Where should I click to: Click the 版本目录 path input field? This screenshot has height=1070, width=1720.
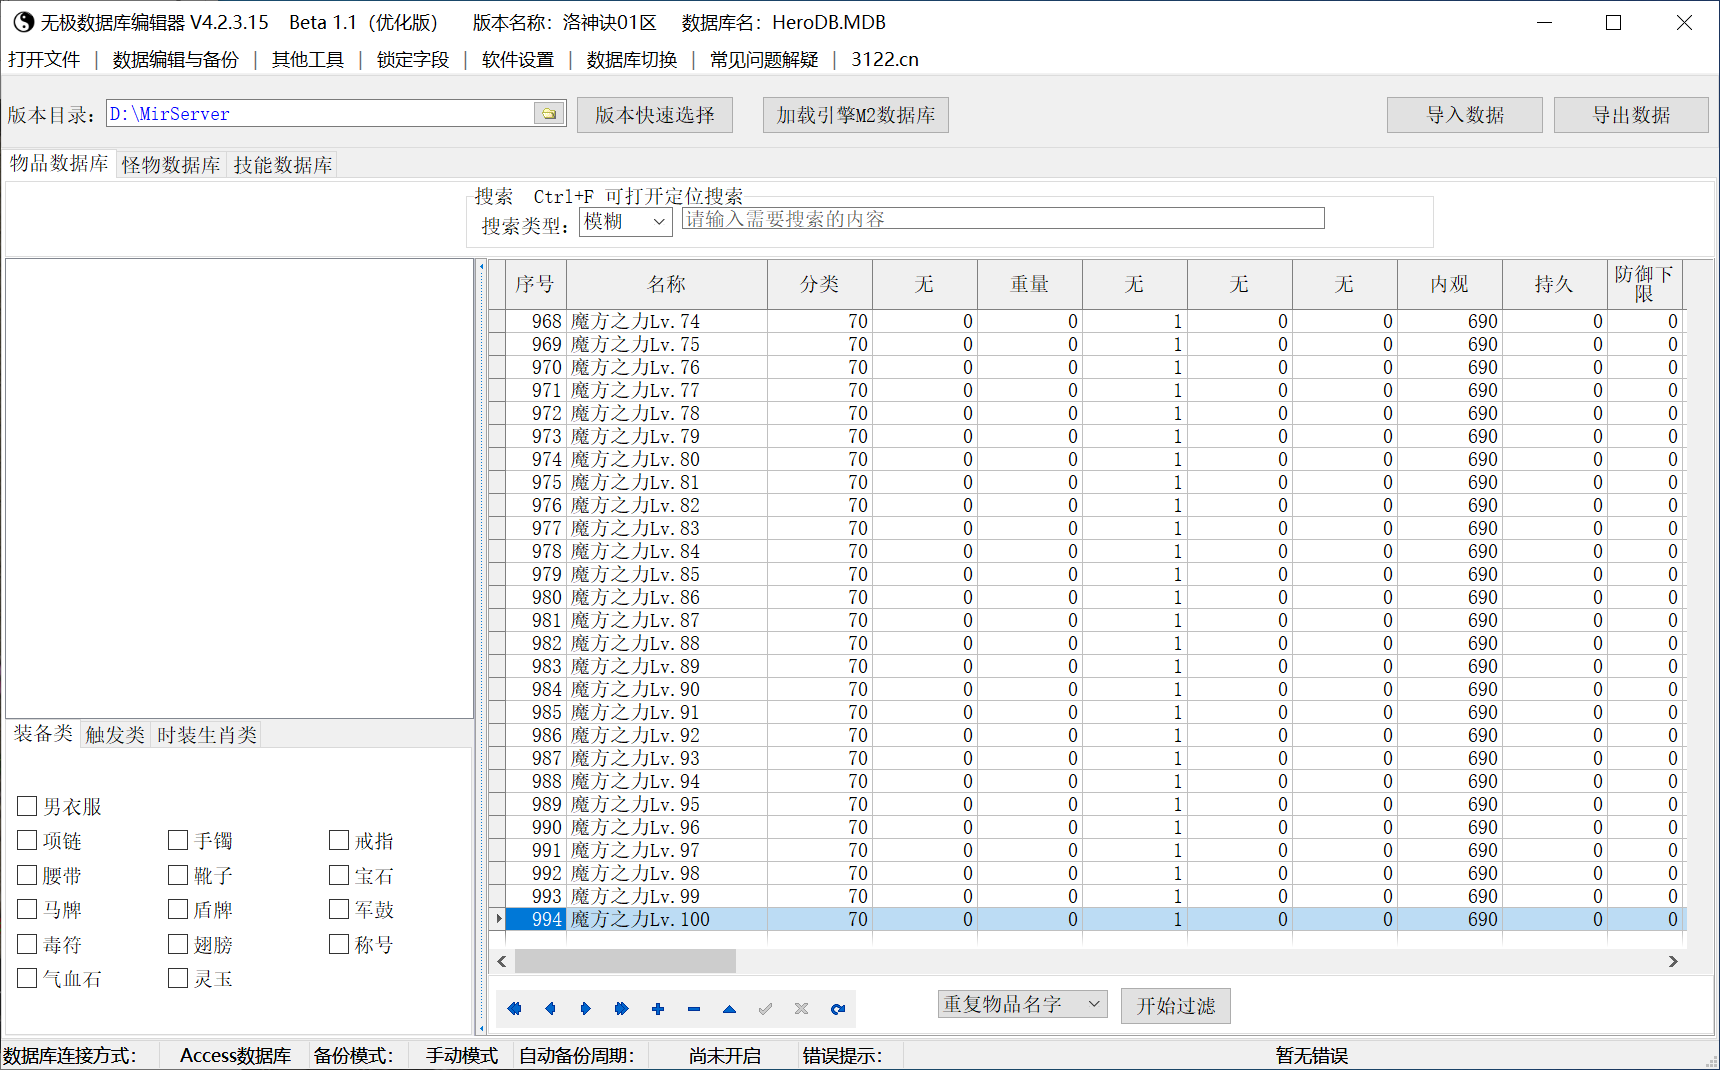pos(320,114)
